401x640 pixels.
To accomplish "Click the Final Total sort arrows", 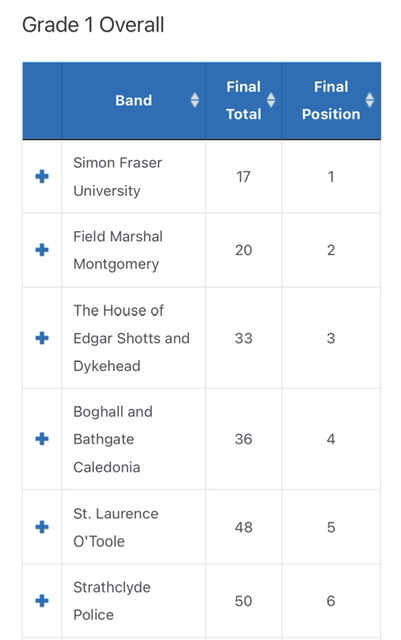I will point(271,100).
